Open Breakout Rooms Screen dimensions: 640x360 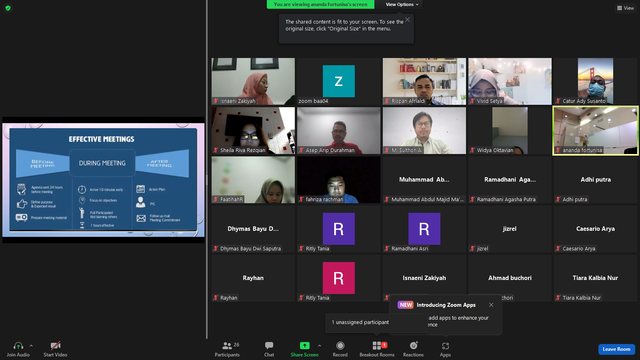377,349
